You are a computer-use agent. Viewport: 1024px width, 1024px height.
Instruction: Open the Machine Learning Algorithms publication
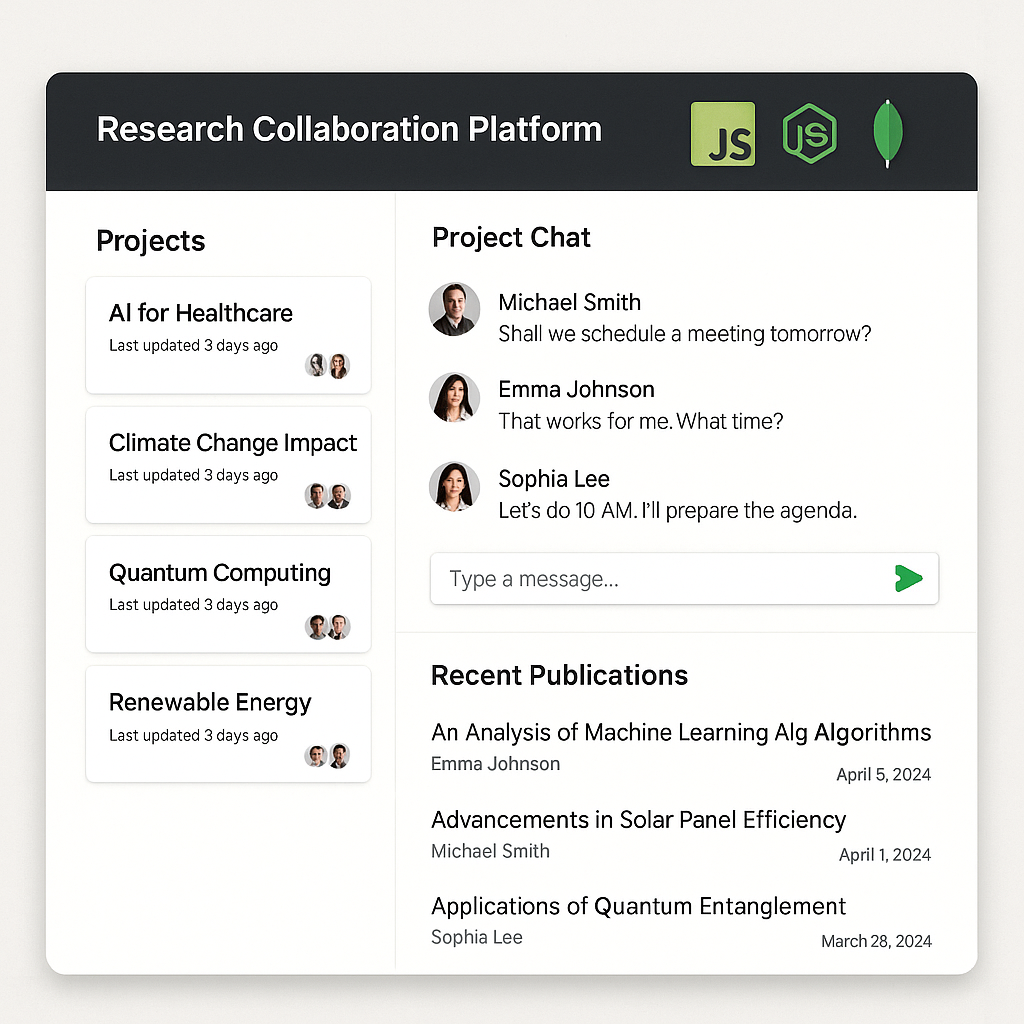click(680, 732)
